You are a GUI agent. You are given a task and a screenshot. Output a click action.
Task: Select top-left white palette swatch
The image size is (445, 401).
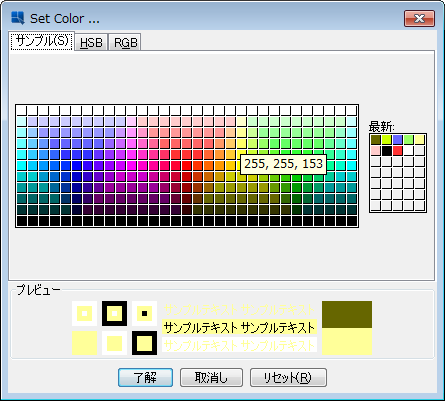tap(22, 110)
